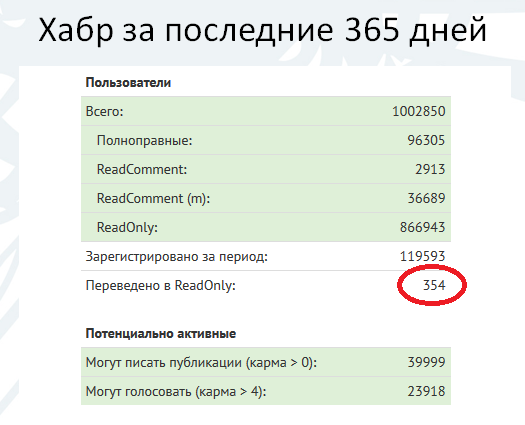The image size is (525, 425).
Task: Click the 'Пользователи' section header
Action: pos(128,83)
